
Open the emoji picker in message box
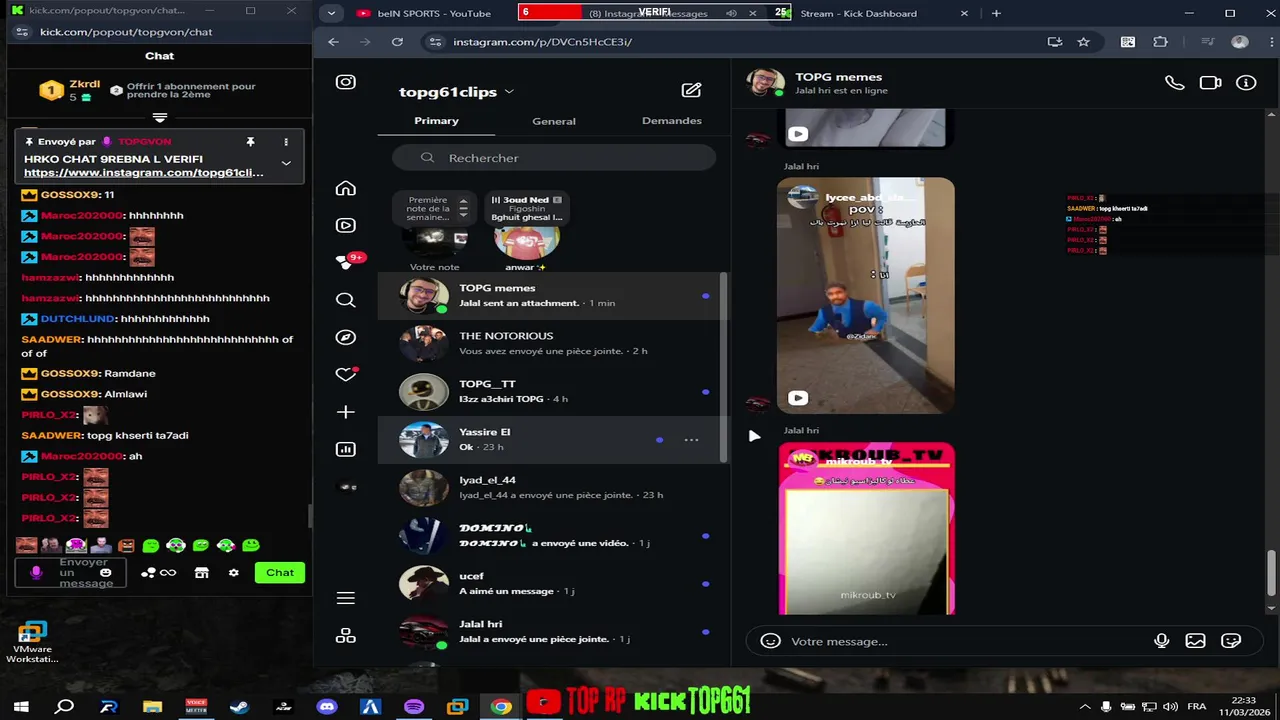pyautogui.click(x=770, y=641)
